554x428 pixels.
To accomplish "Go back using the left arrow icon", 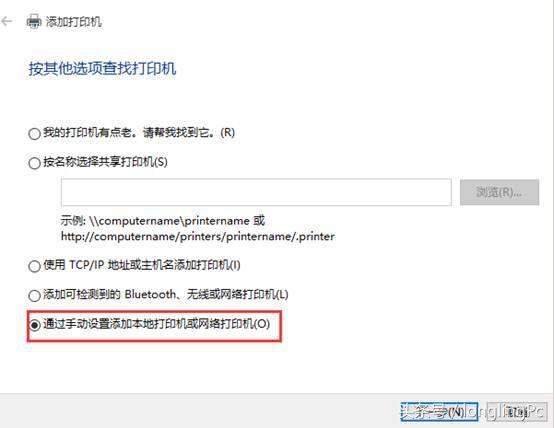I will click(x=7, y=22).
